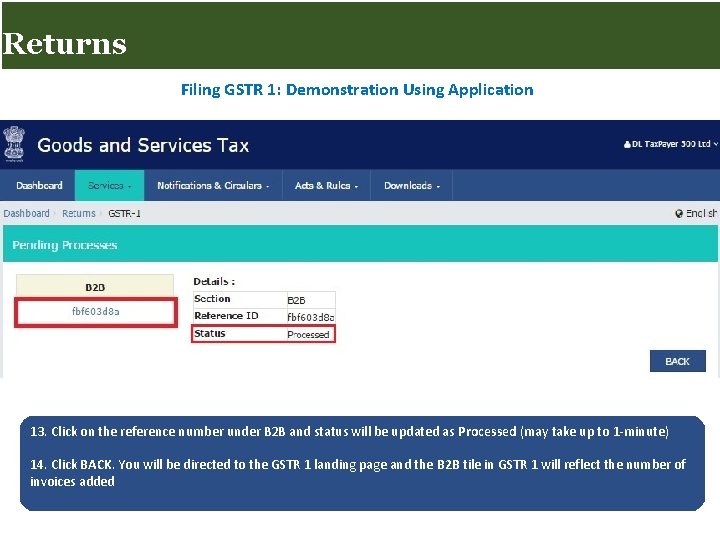The height and width of the screenshot is (540, 720).
Task: Go to the Dashboard menu item
Action: point(39,186)
